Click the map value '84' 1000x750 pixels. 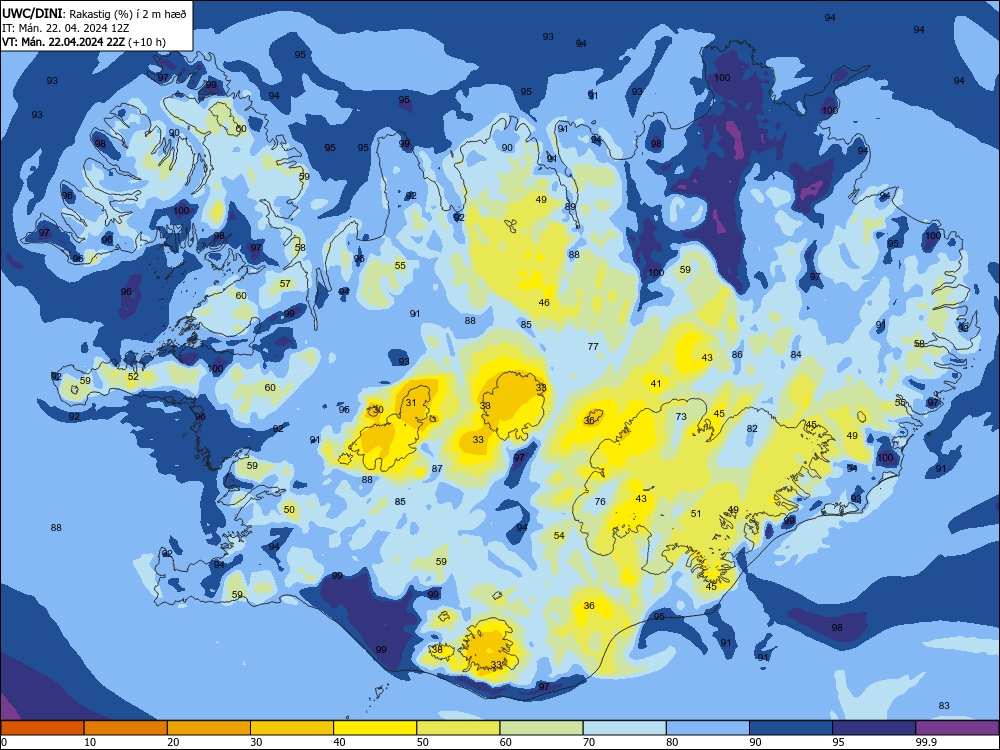tap(796, 355)
